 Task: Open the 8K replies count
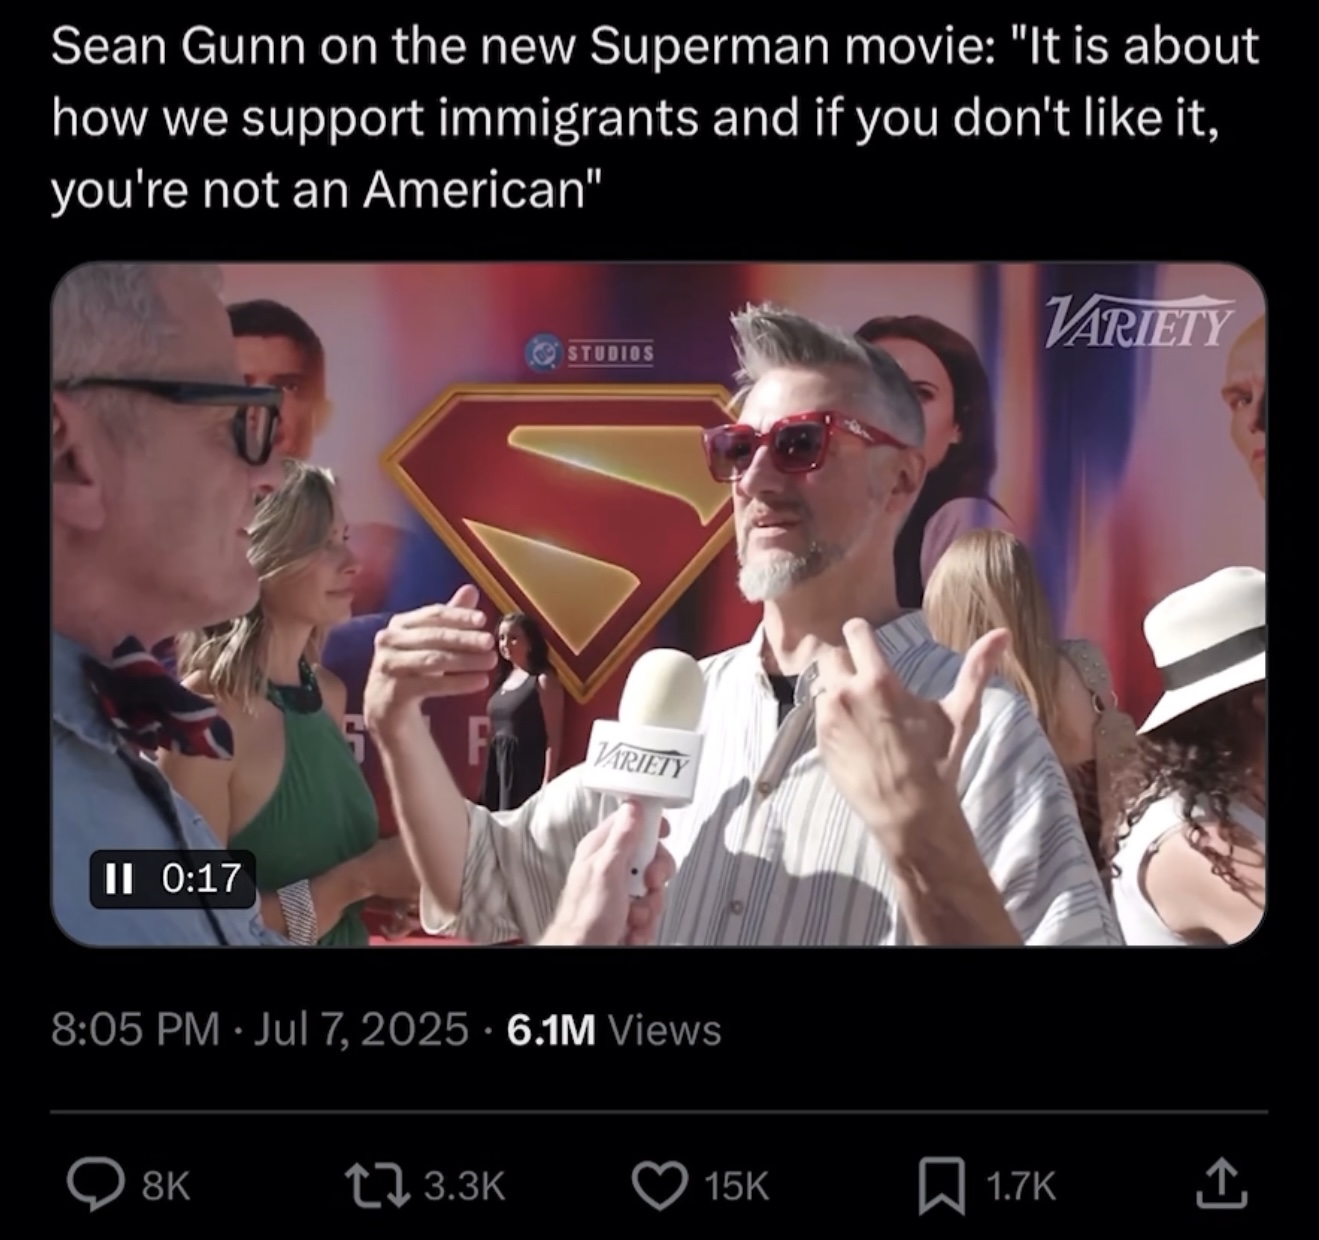coord(166,1186)
